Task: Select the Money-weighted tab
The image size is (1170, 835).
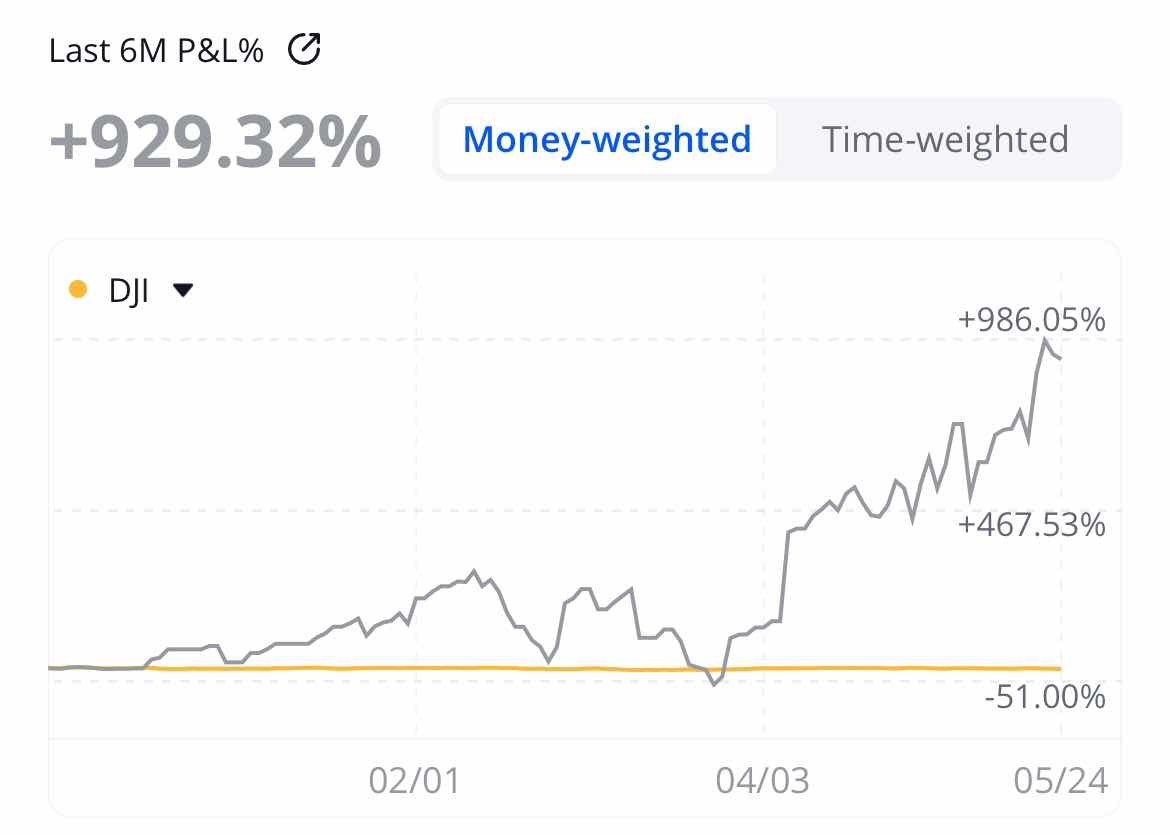Action: (x=607, y=139)
